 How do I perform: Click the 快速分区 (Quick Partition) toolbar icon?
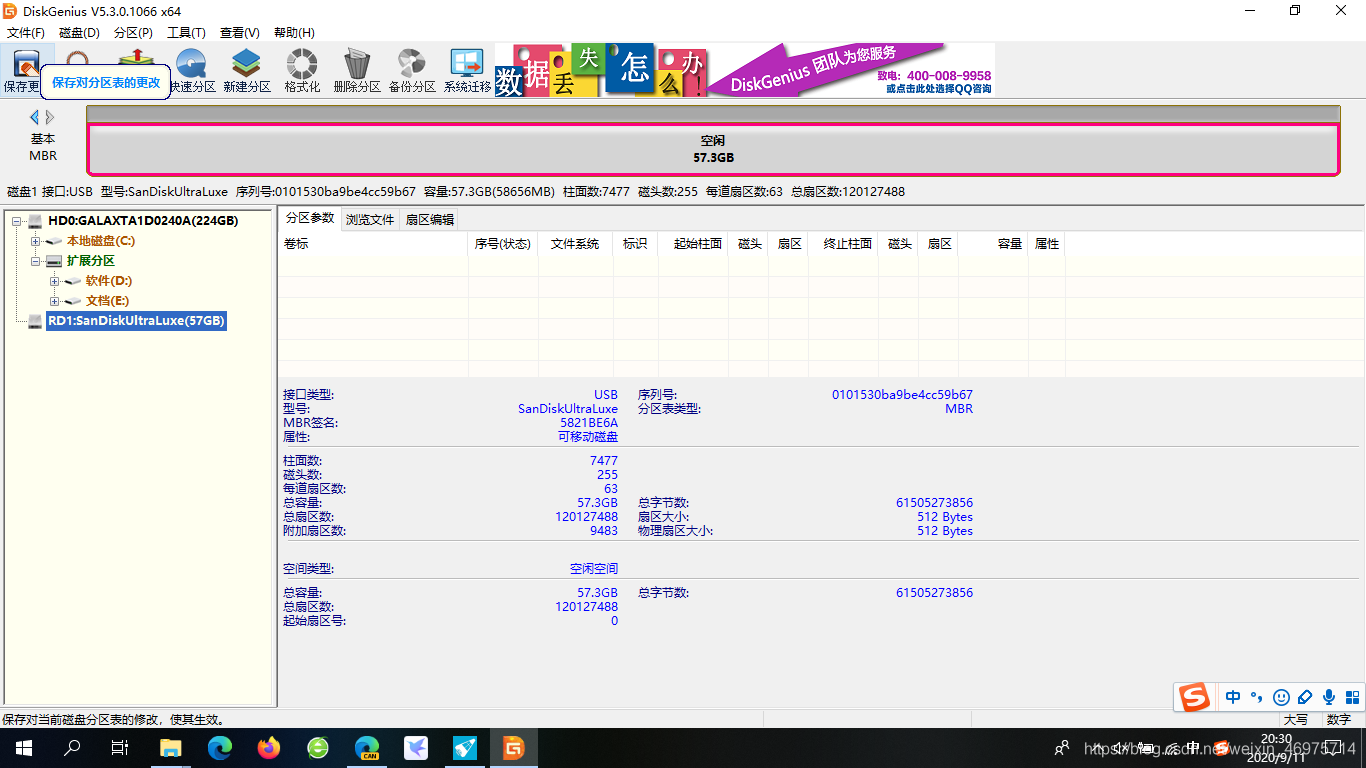[x=191, y=71]
